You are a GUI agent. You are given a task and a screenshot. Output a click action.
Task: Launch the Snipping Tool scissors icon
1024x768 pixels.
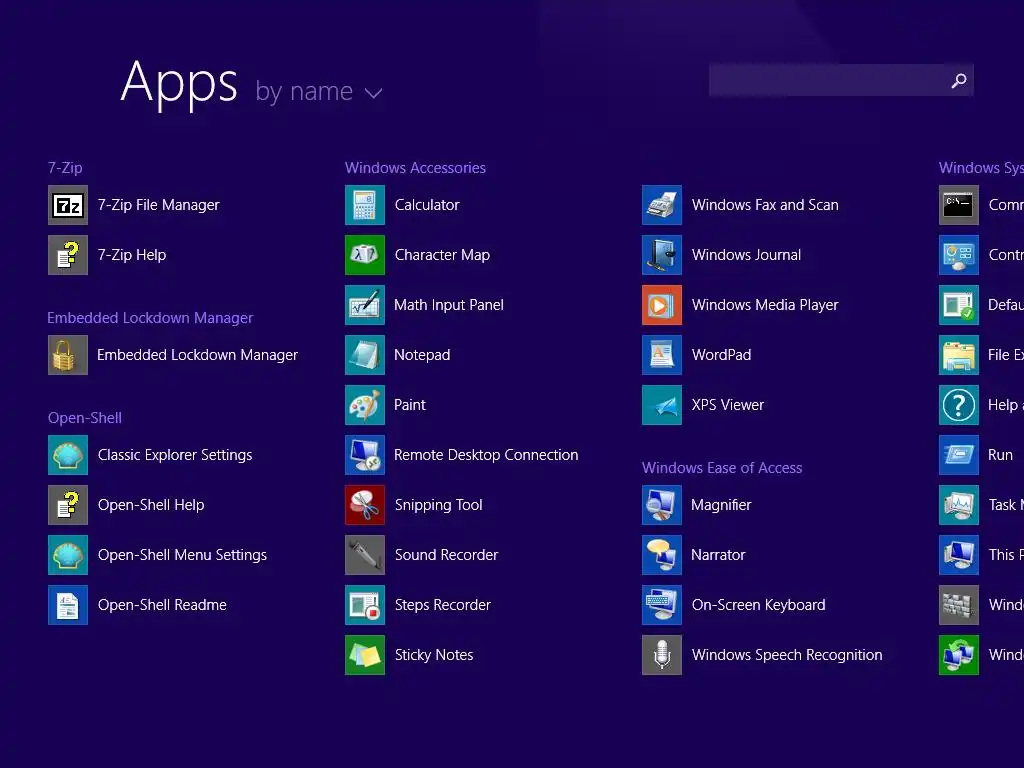click(x=365, y=505)
